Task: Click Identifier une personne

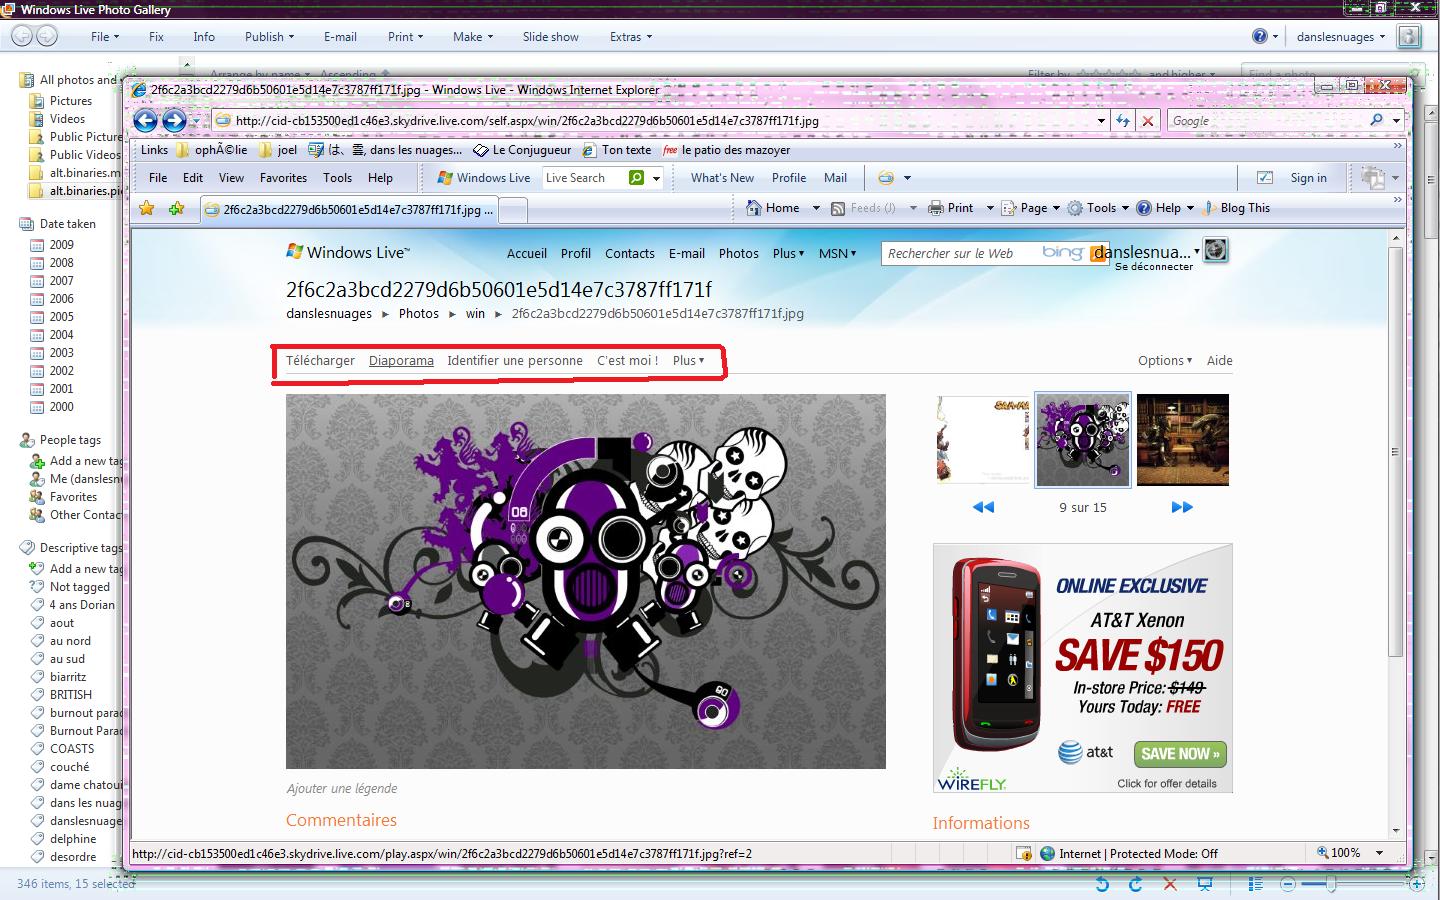Action: point(515,361)
